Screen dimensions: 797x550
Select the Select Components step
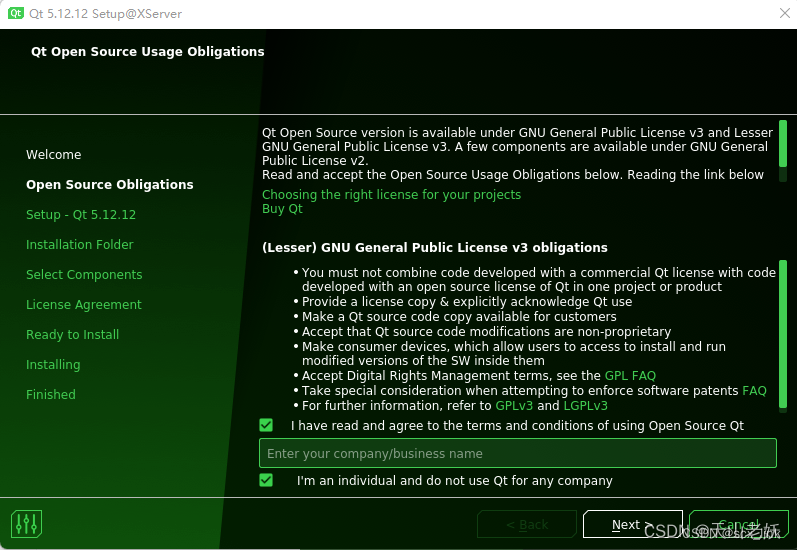coord(84,274)
